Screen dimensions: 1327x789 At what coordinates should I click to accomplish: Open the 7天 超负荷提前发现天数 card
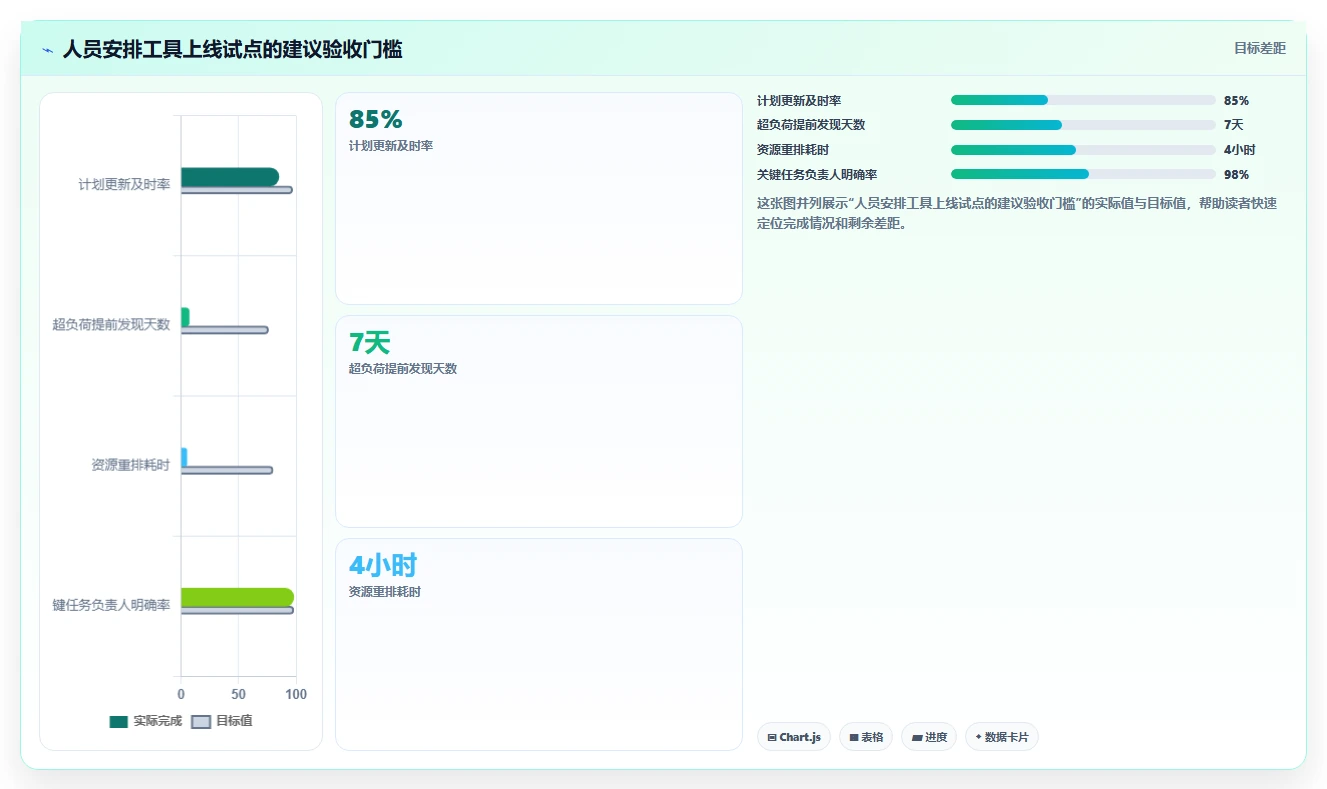click(539, 421)
